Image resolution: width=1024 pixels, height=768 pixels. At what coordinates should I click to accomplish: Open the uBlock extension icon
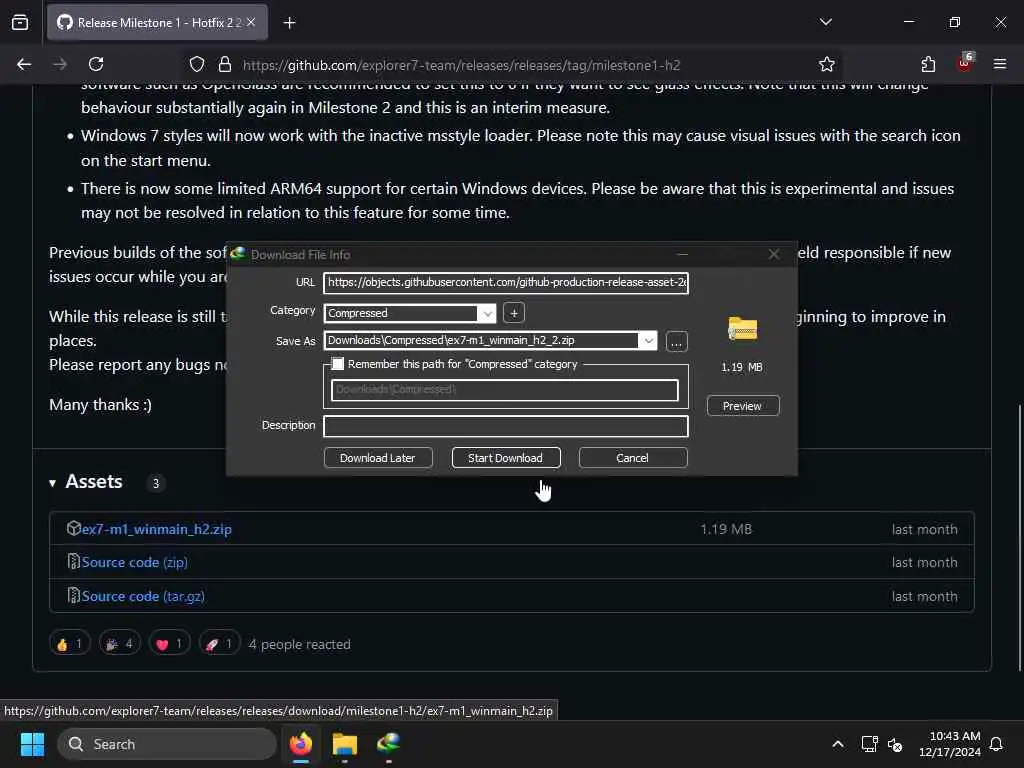[x=965, y=63]
